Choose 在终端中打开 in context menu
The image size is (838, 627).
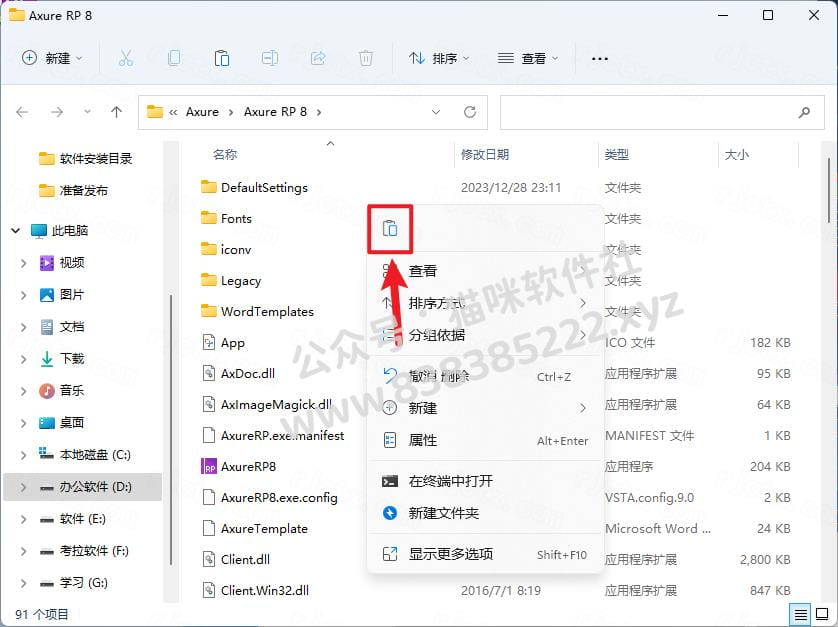tap(485, 481)
